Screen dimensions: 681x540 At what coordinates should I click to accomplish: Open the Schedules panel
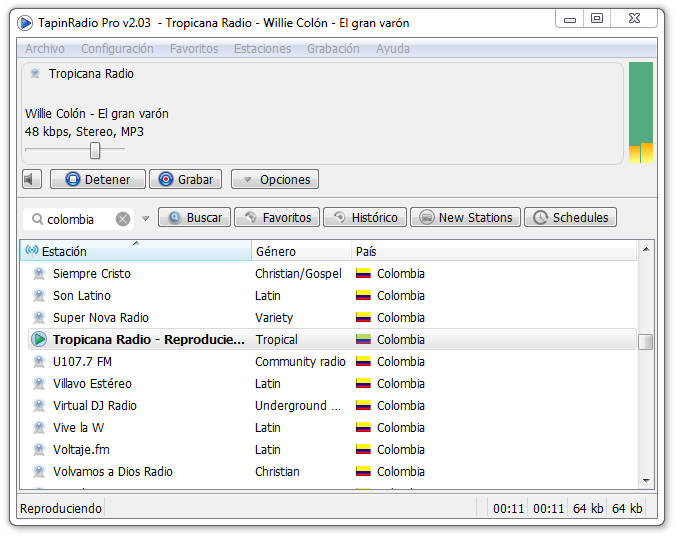pyautogui.click(x=570, y=217)
